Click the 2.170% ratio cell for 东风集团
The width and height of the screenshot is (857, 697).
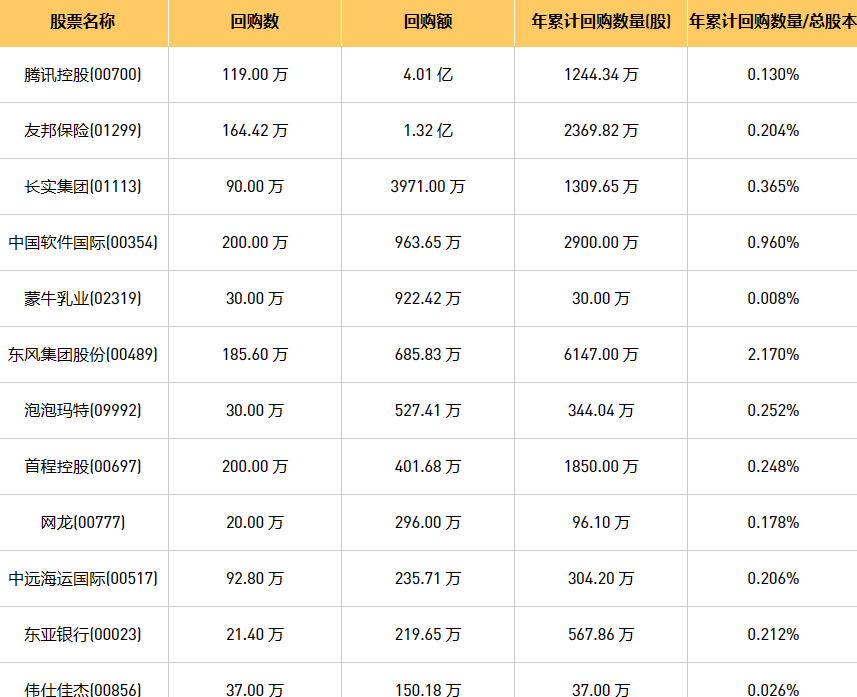tap(773, 354)
